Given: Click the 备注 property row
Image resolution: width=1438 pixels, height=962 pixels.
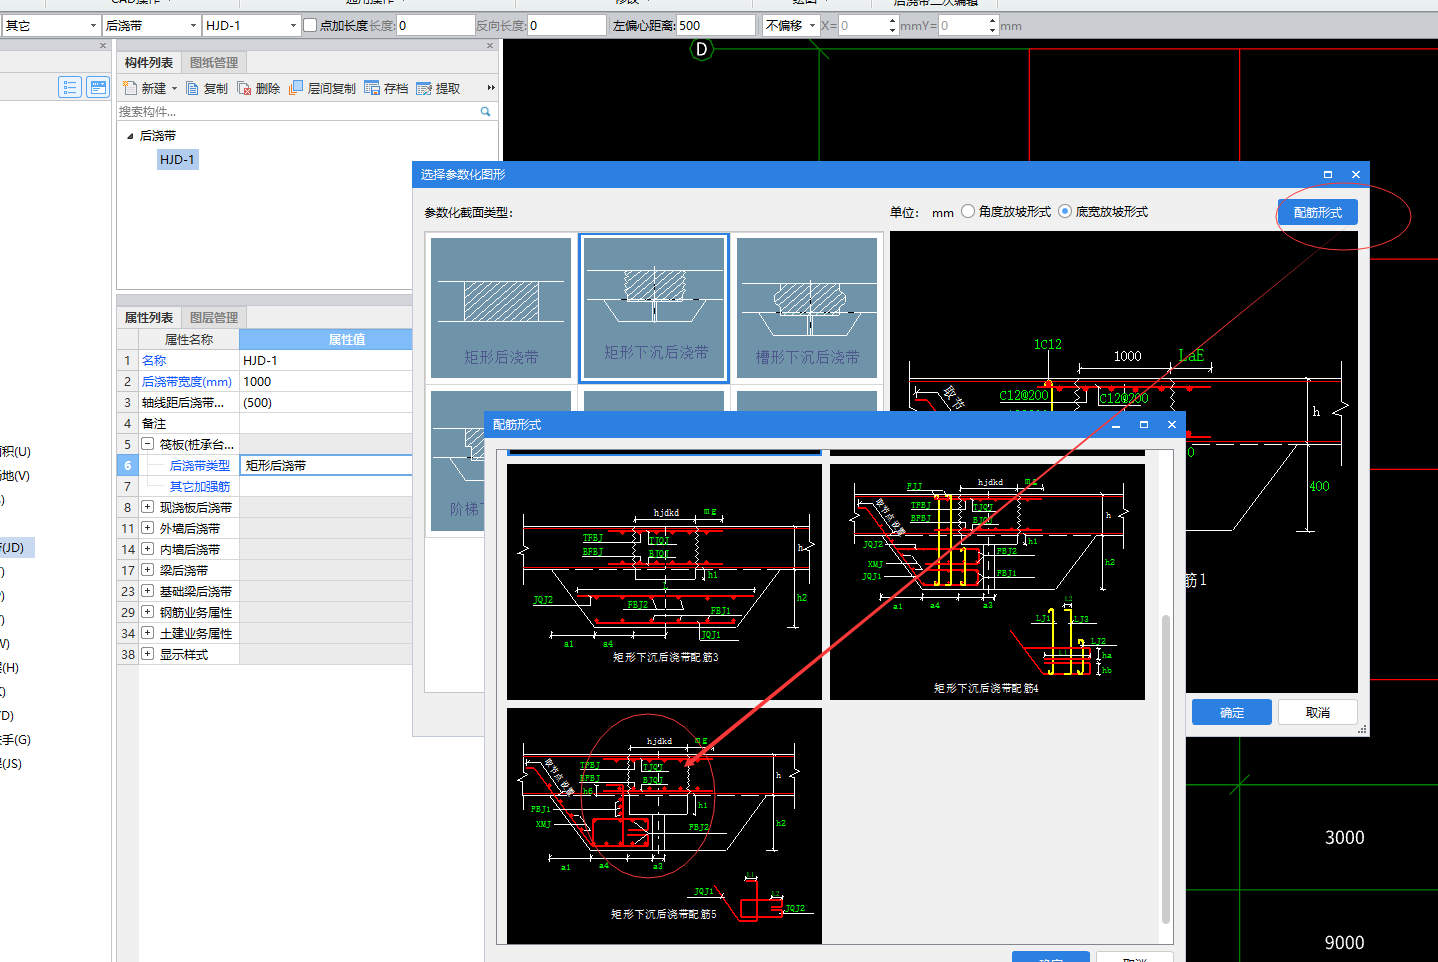Looking at the screenshot, I should (x=265, y=423).
